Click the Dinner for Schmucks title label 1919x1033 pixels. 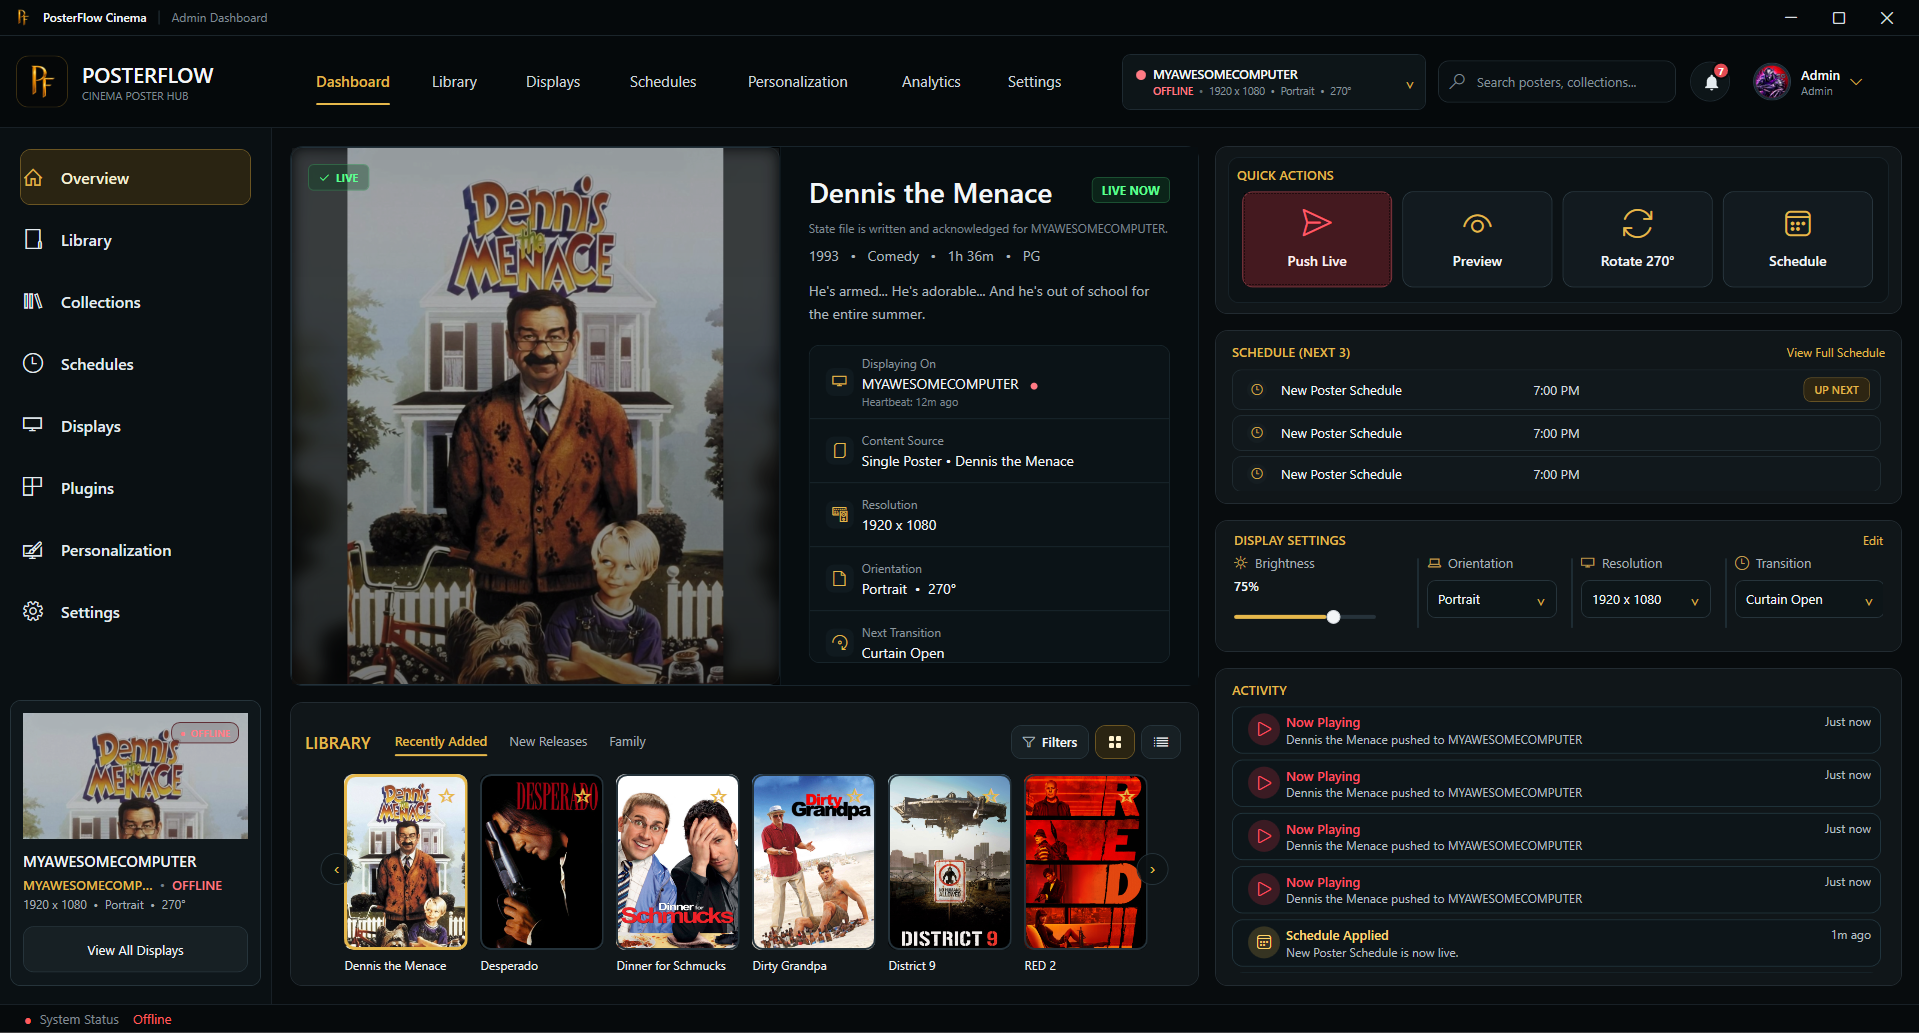tap(671, 966)
